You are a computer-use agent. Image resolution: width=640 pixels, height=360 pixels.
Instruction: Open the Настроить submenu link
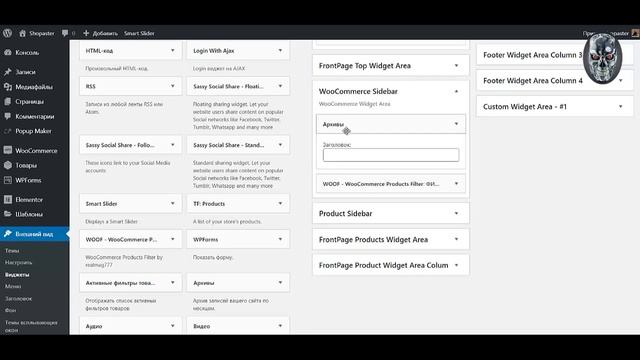tap(18, 262)
